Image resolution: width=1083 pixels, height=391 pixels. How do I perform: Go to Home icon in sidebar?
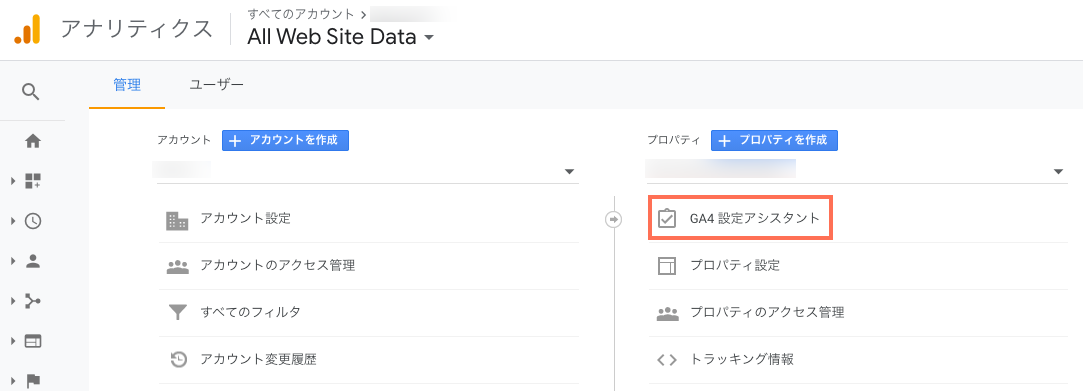point(32,142)
